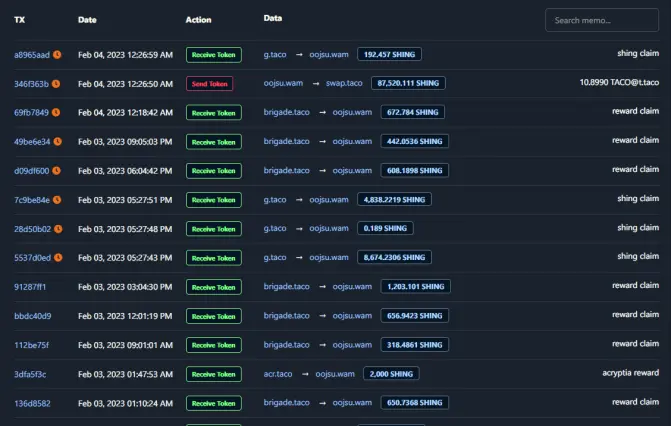Open transaction d09df600
671x426 pixels.
point(32,171)
